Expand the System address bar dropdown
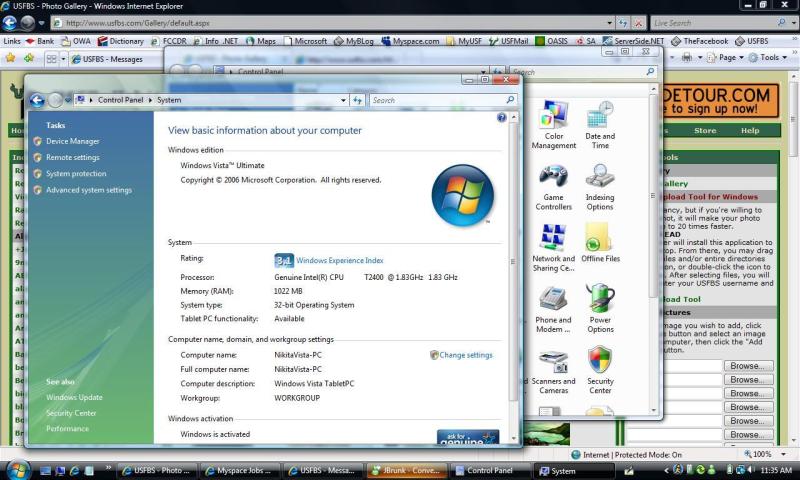 click(x=343, y=100)
